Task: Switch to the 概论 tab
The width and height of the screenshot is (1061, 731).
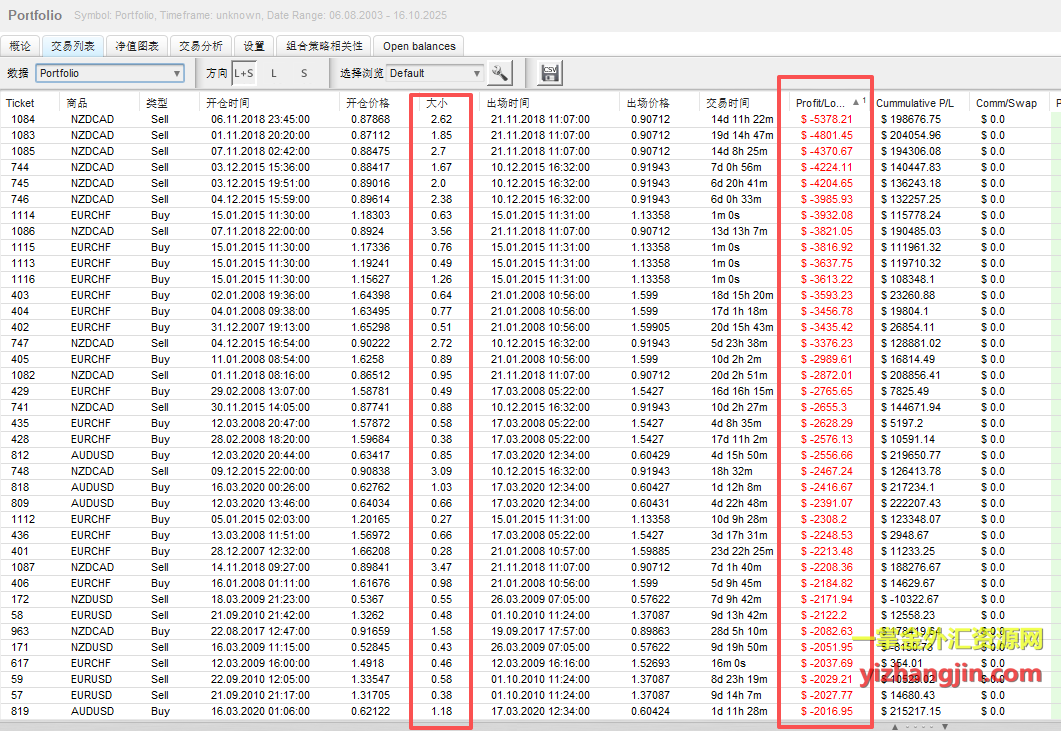Action: (x=21, y=46)
